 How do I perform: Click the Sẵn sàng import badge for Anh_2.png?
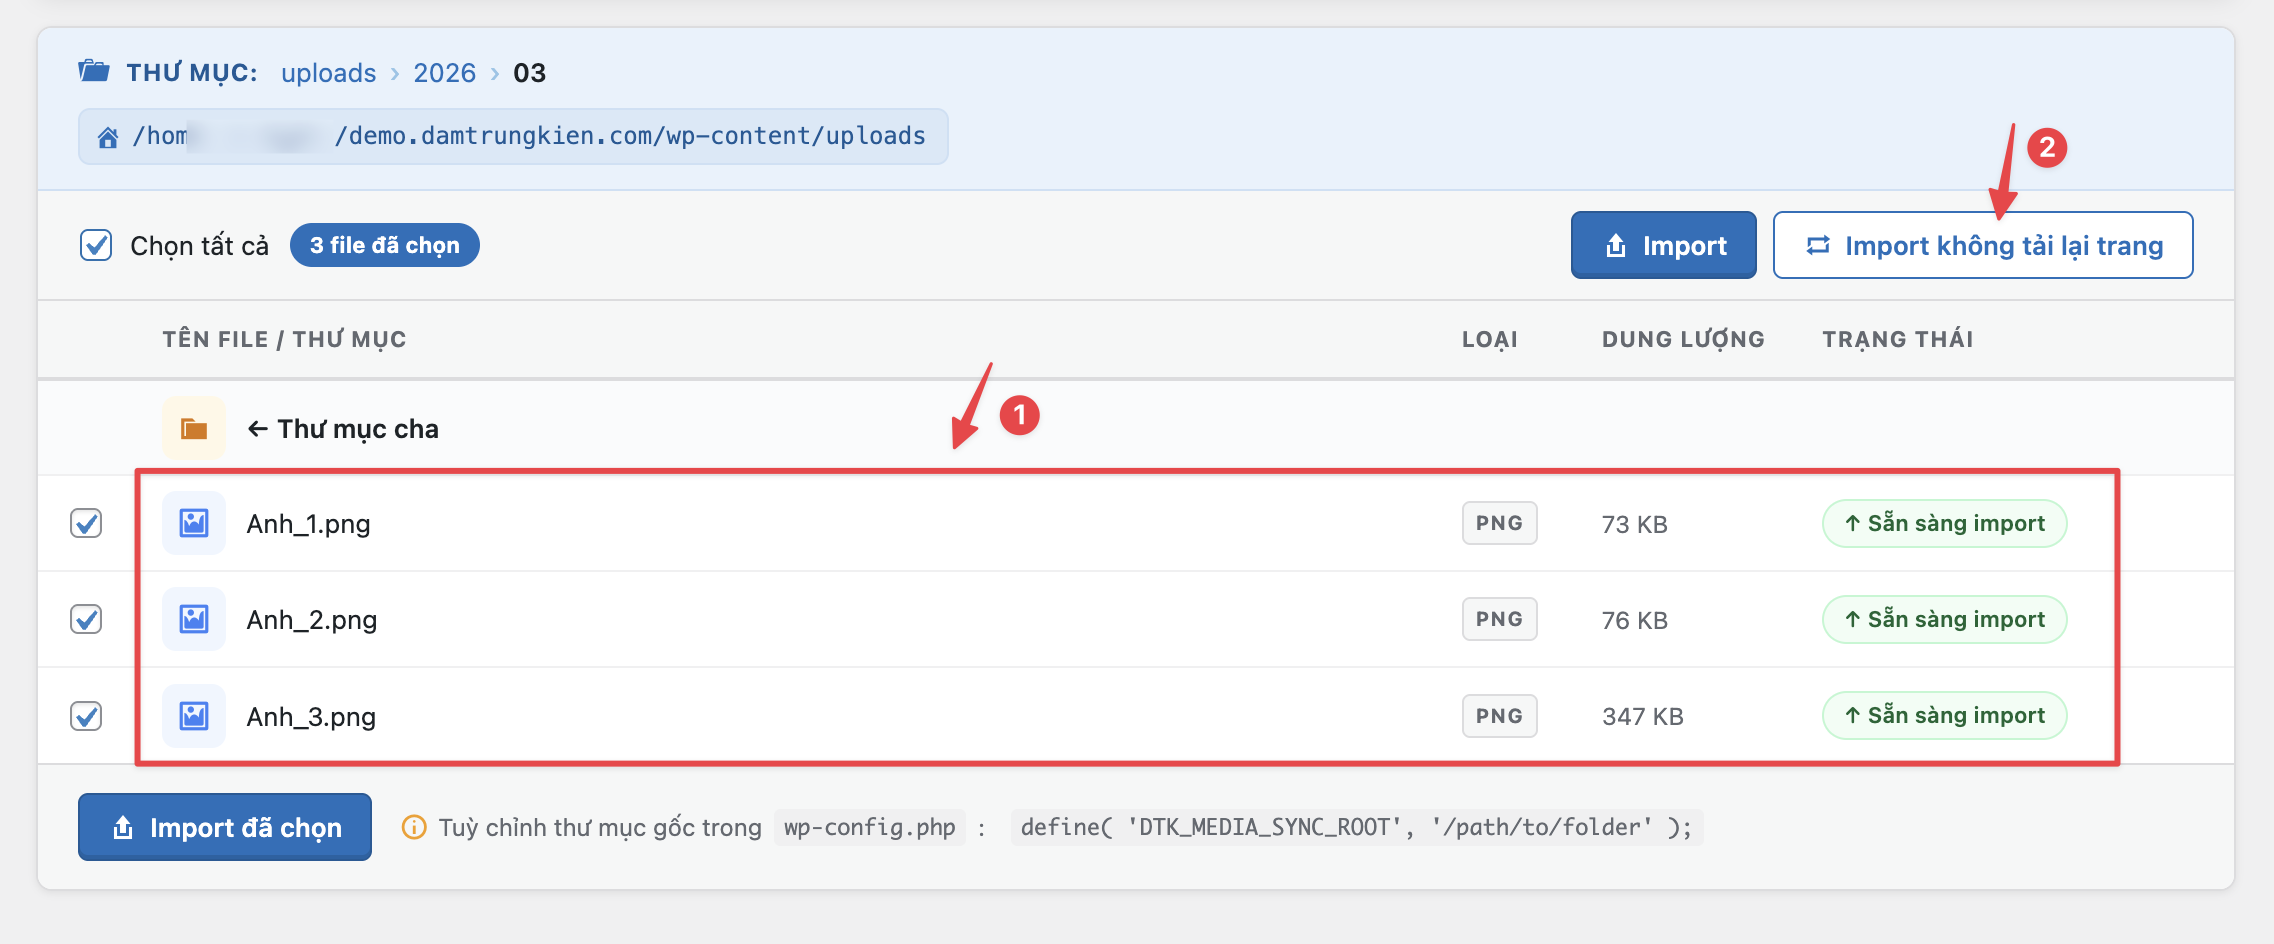pyautogui.click(x=1944, y=619)
